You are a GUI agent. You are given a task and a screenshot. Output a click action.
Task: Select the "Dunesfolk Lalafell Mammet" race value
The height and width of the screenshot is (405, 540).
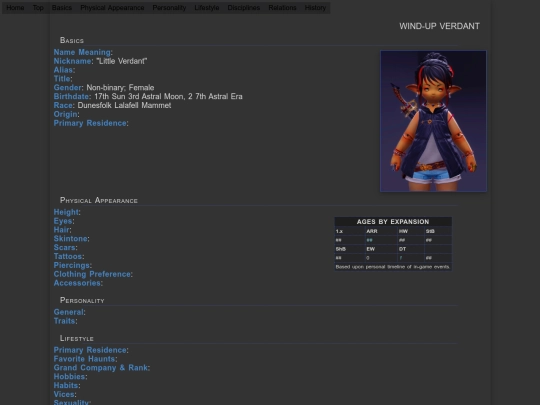click(x=124, y=105)
